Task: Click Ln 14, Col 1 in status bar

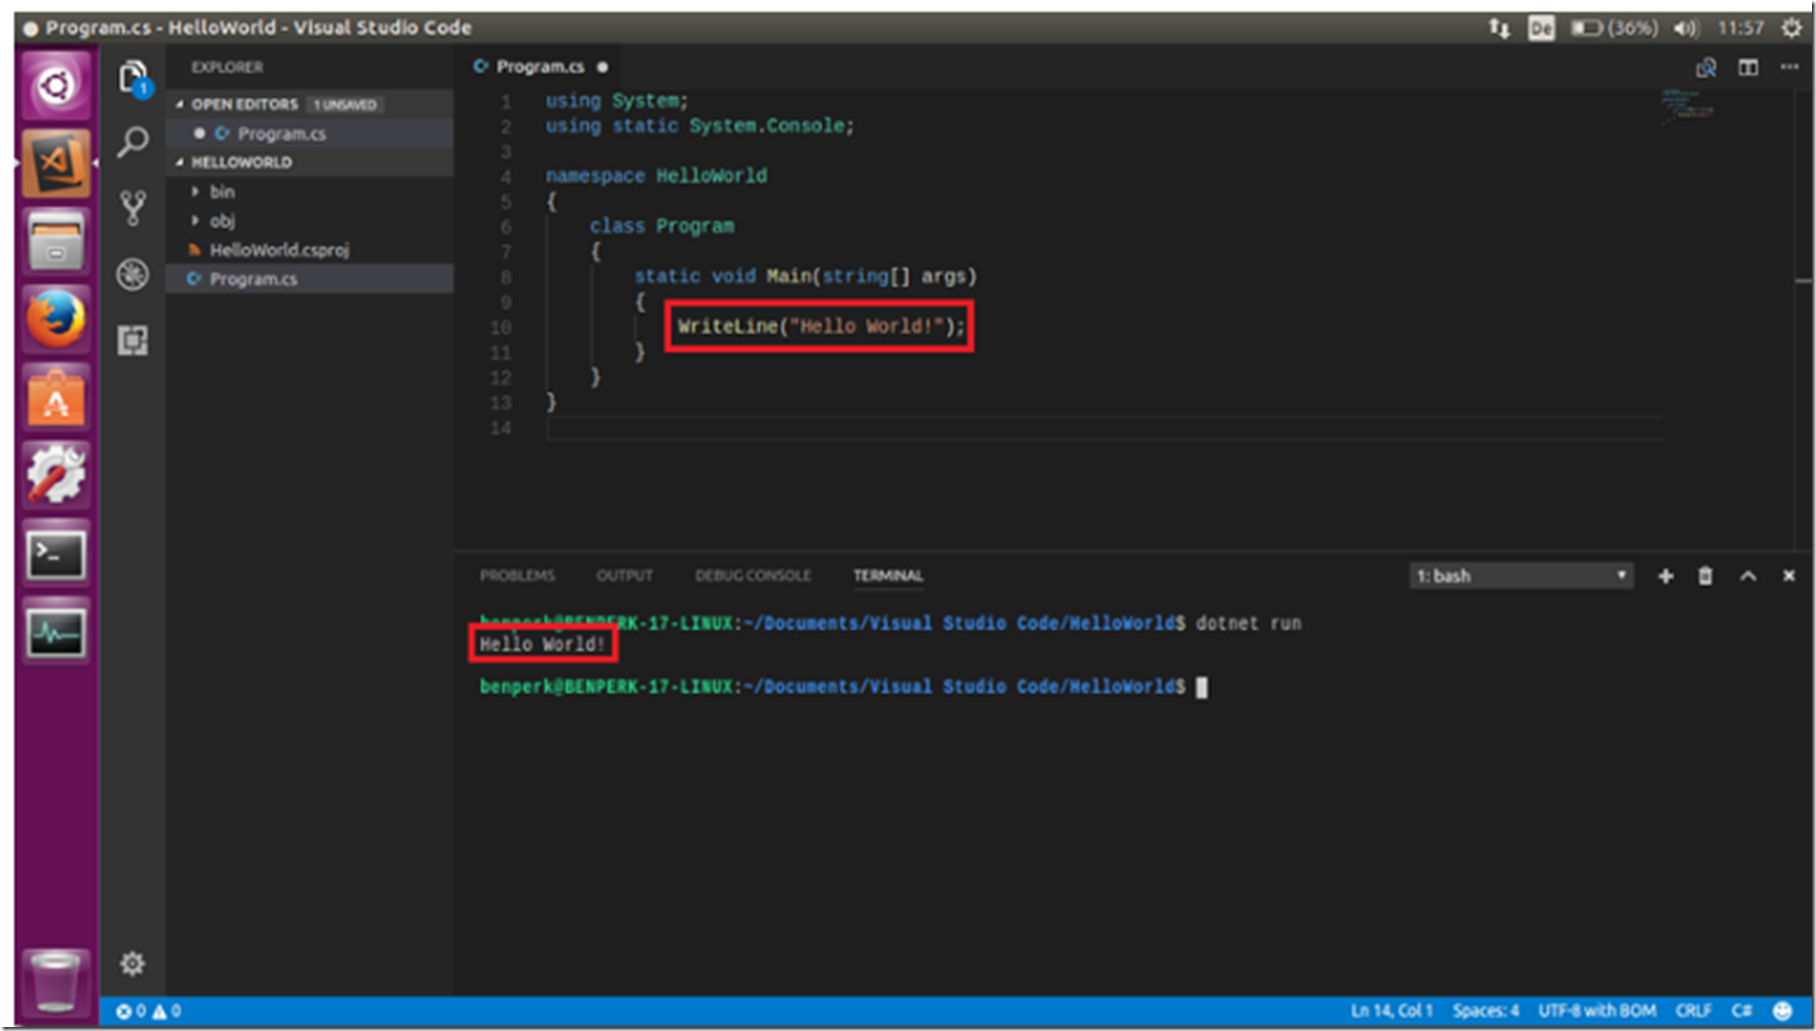Action: 1392,1011
